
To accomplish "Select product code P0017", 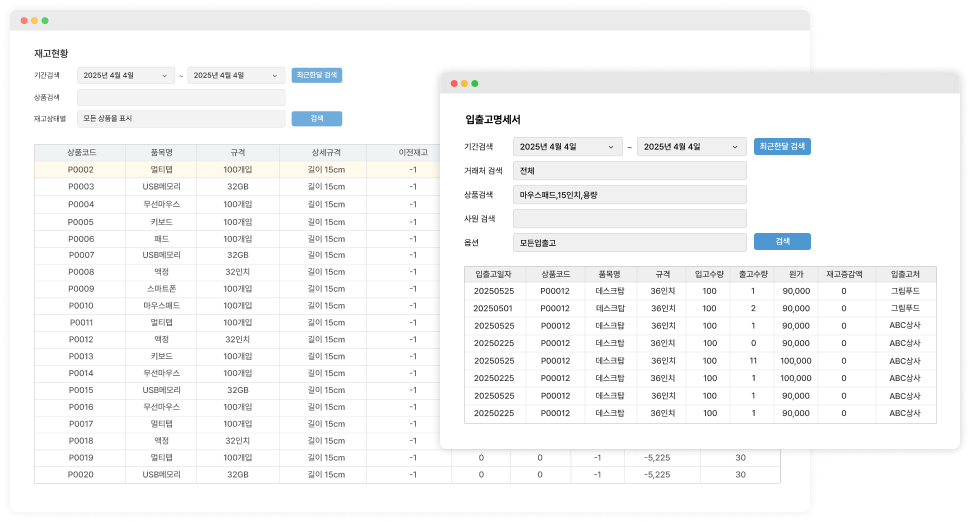I will [x=81, y=424].
